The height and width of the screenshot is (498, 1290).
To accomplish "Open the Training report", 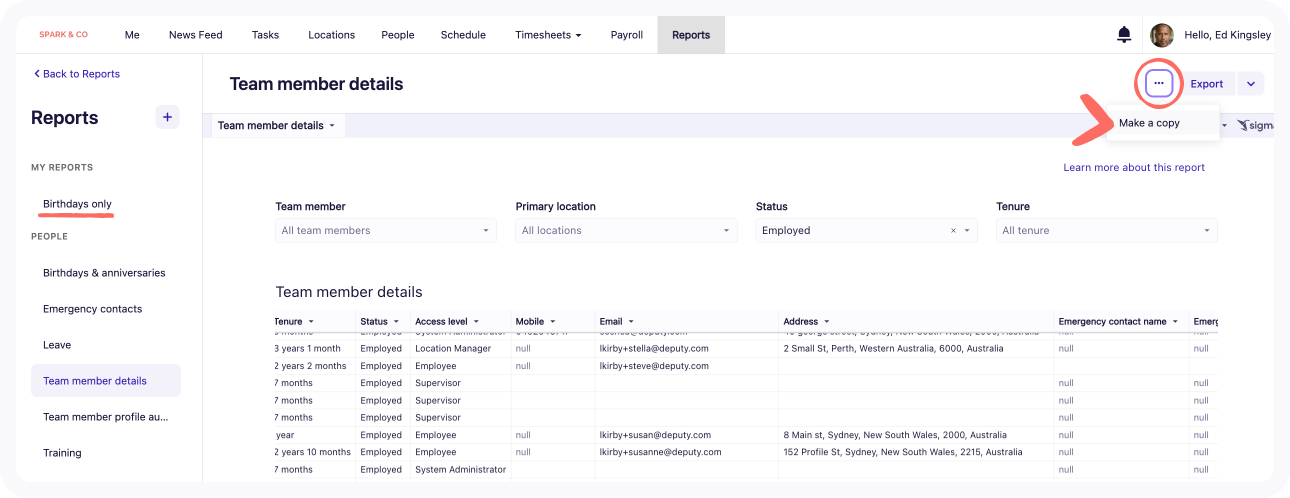I will tap(62, 453).
